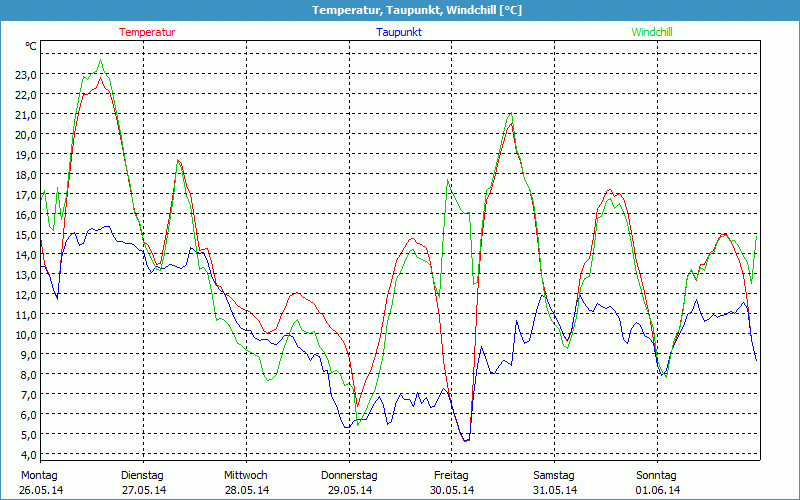Click the blue Taupunkt legend label
Screen dimensions: 800x500
coord(399,32)
